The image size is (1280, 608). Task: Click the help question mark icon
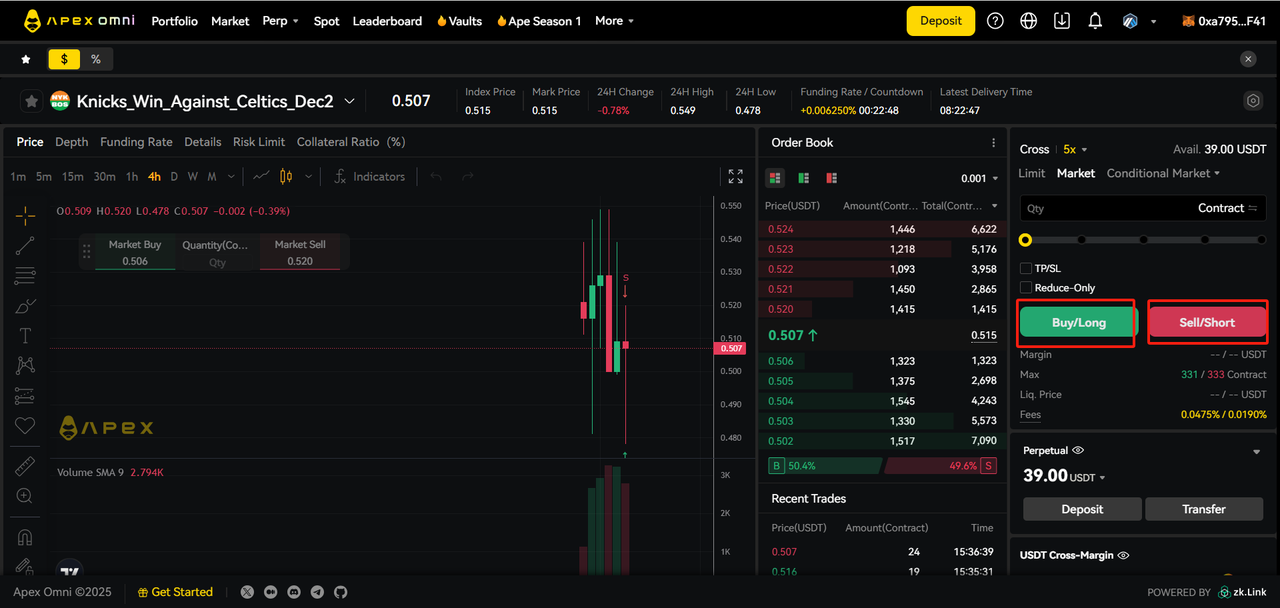point(995,21)
